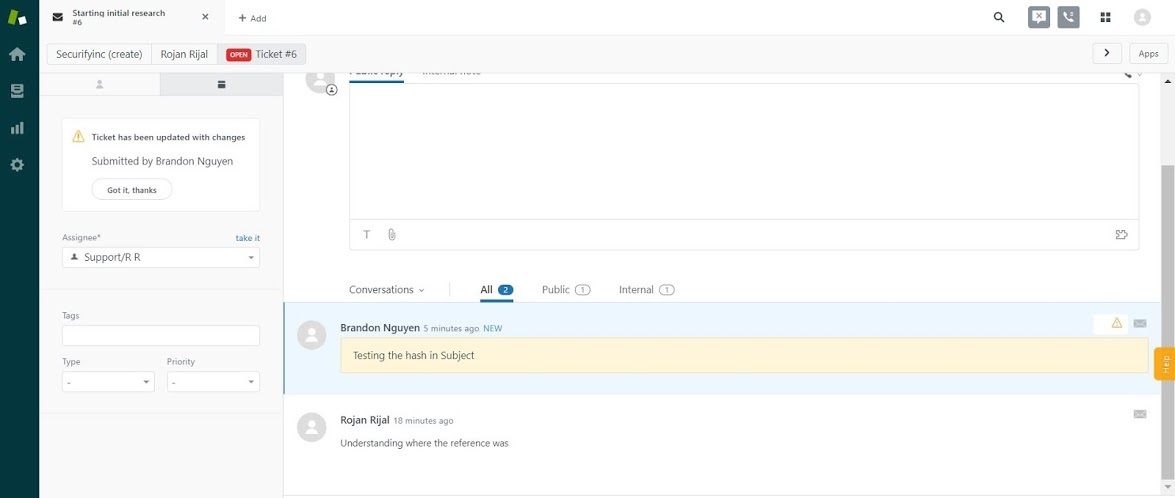Click into the reply text area
Viewport: 1175px width, 498px height.
(x=744, y=151)
